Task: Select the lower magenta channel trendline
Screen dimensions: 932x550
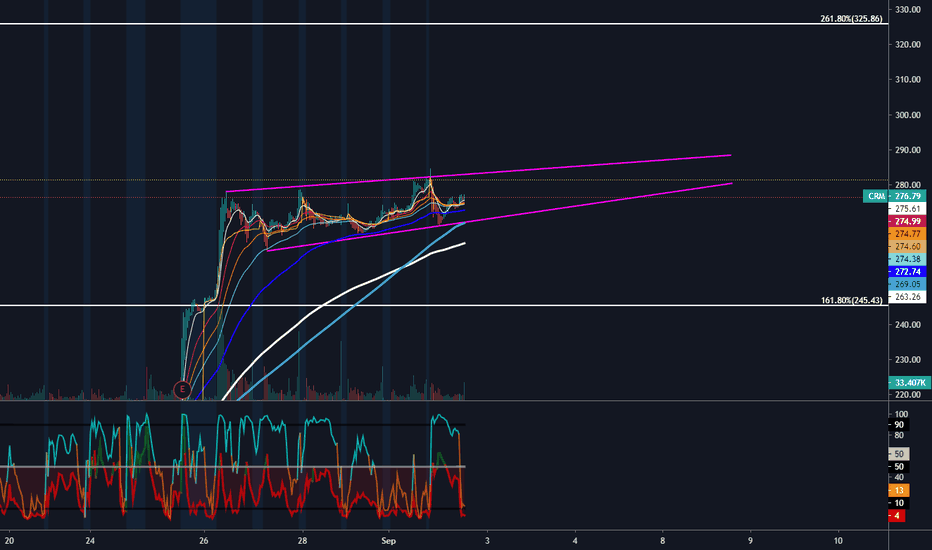Action: pos(499,217)
